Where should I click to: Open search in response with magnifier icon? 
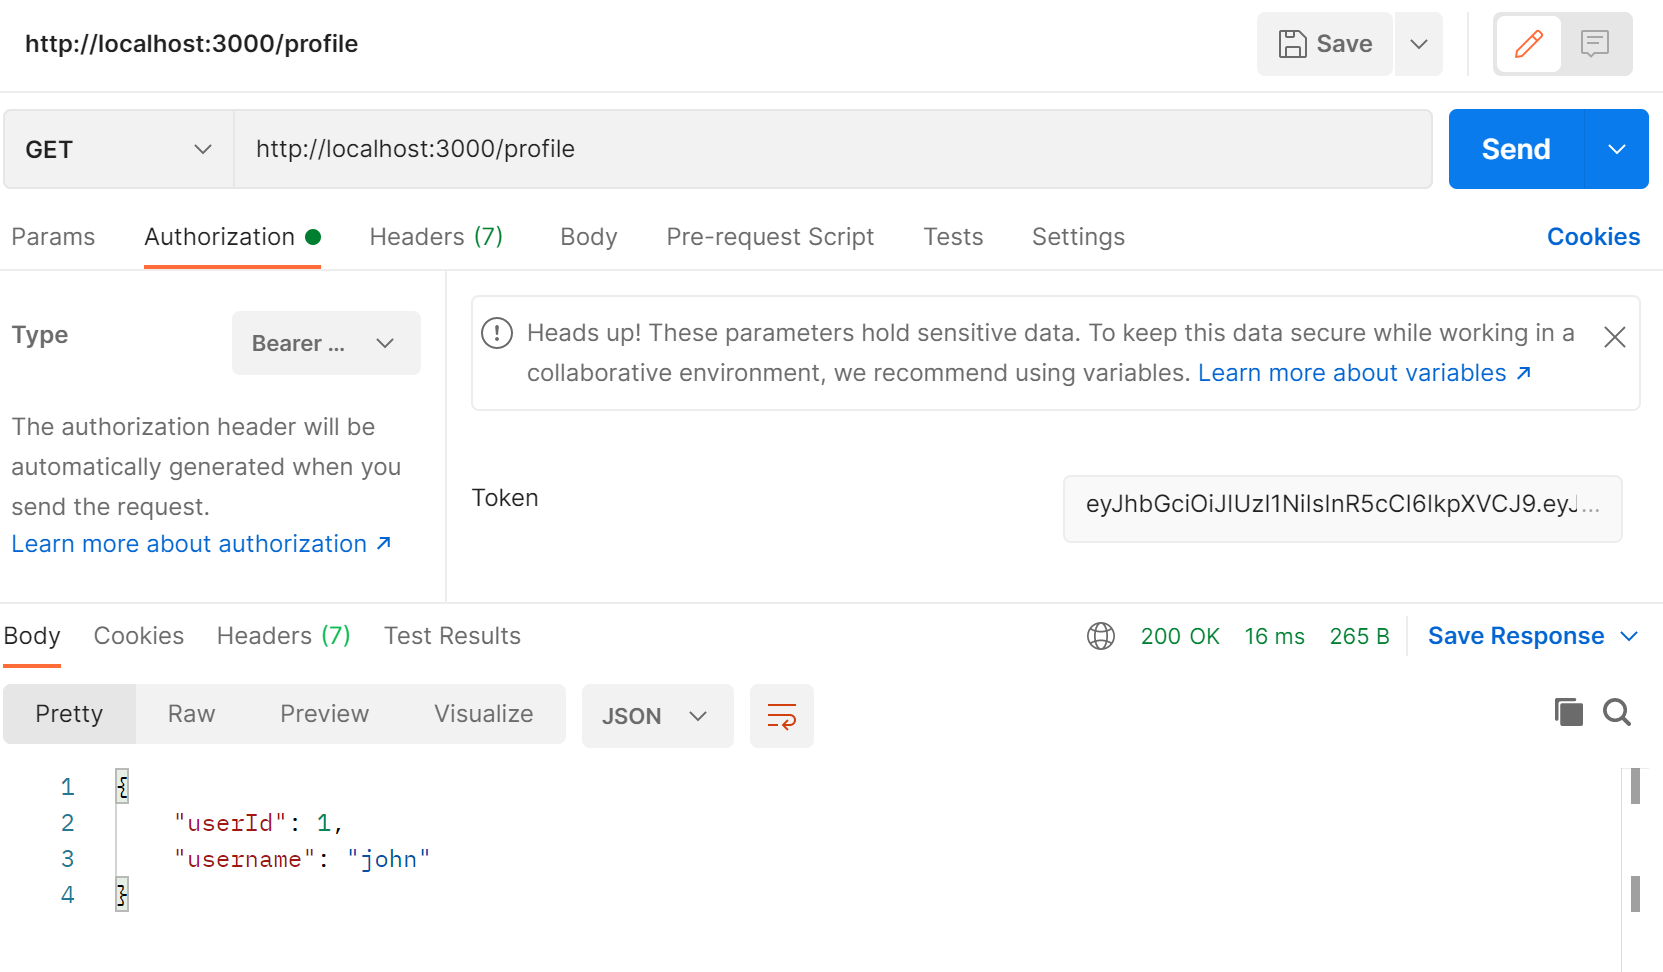click(x=1617, y=712)
